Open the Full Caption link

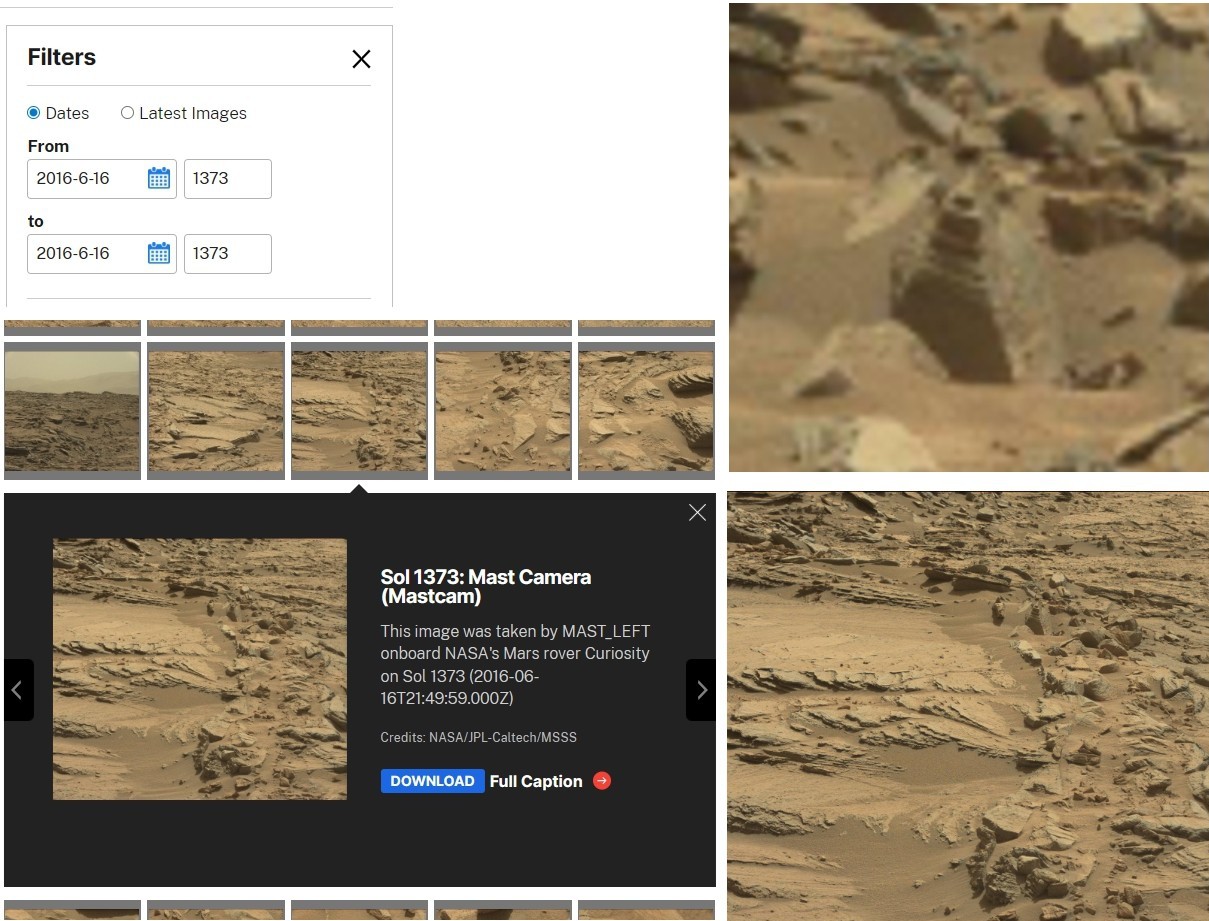[535, 781]
